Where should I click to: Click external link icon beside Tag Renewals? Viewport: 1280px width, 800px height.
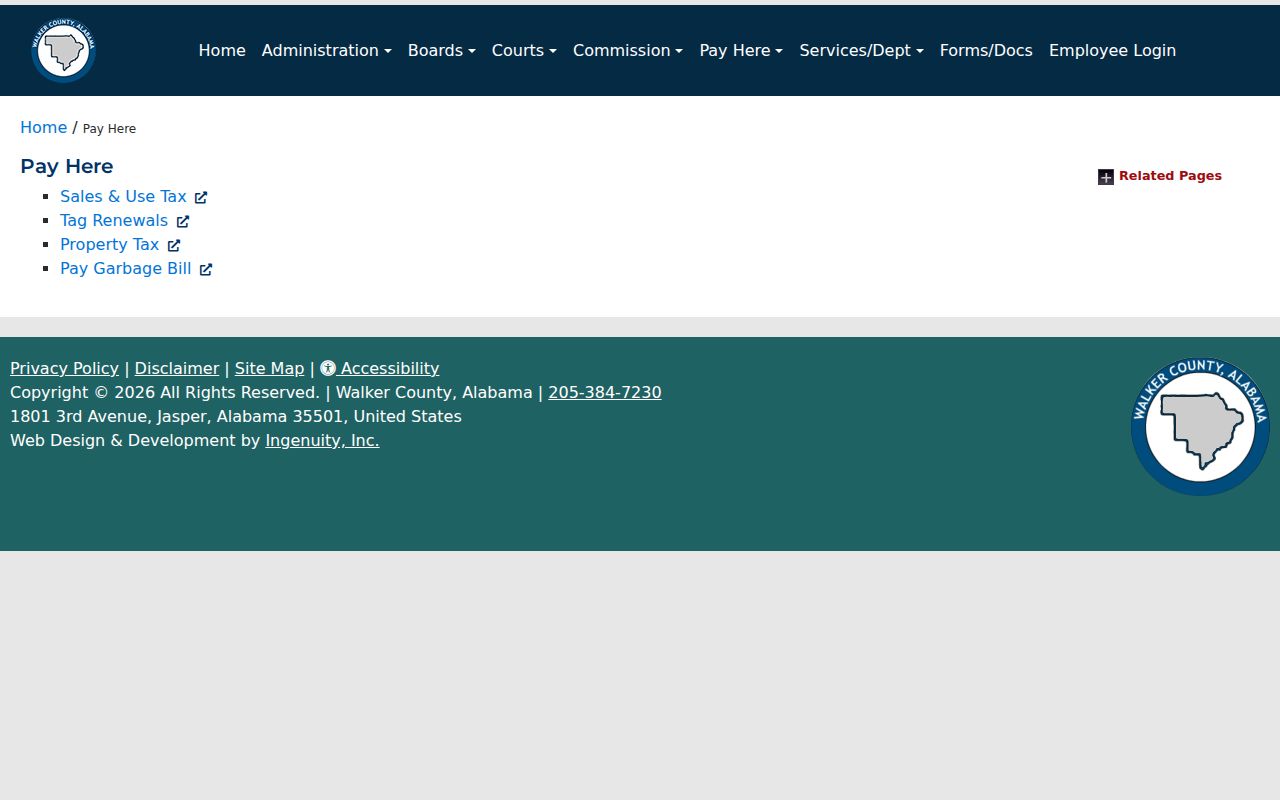pyautogui.click(x=183, y=221)
